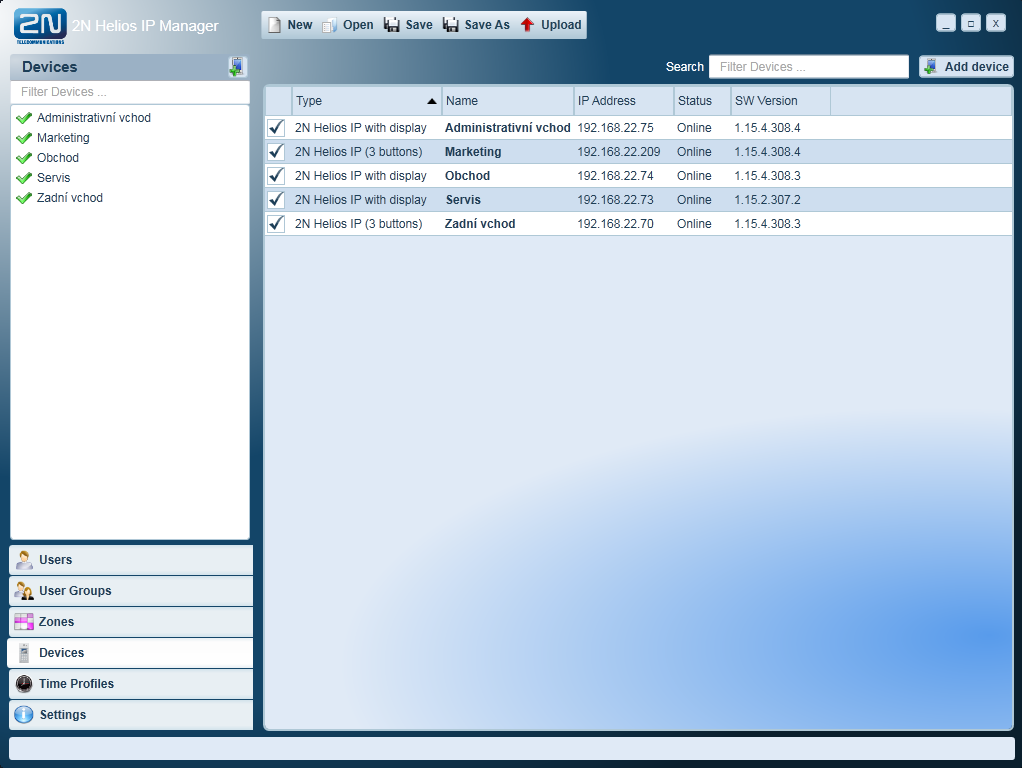The image size is (1022, 769).
Task: Click IP address 192.168.22.73
Action: click(615, 199)
